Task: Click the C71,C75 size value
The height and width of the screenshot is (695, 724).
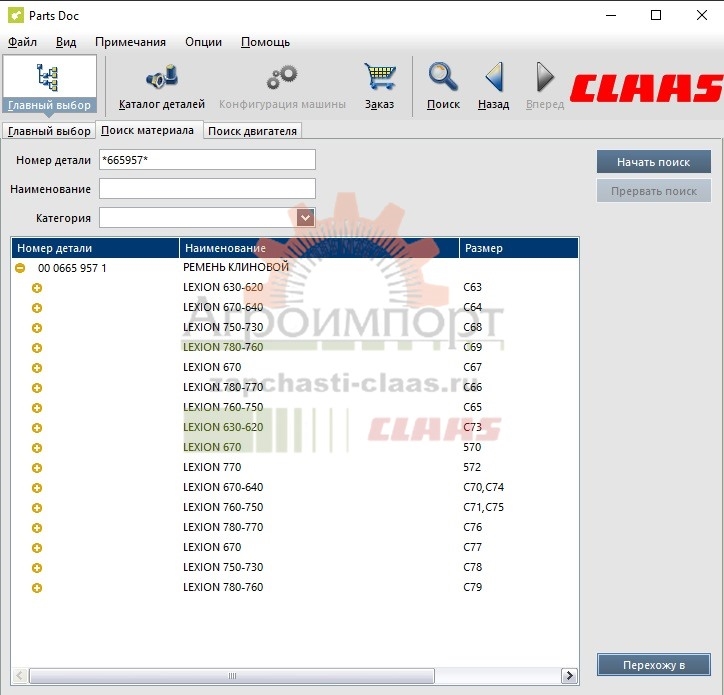Action: point(483,507)
